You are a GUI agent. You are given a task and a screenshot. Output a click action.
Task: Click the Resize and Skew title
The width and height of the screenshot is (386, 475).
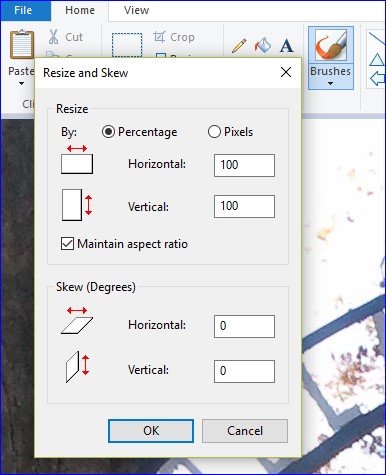point(86,73)
